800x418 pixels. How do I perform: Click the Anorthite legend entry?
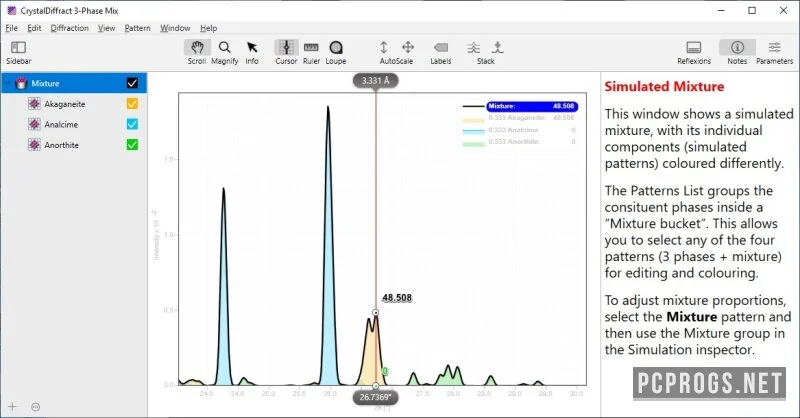[x=520, y=142]
